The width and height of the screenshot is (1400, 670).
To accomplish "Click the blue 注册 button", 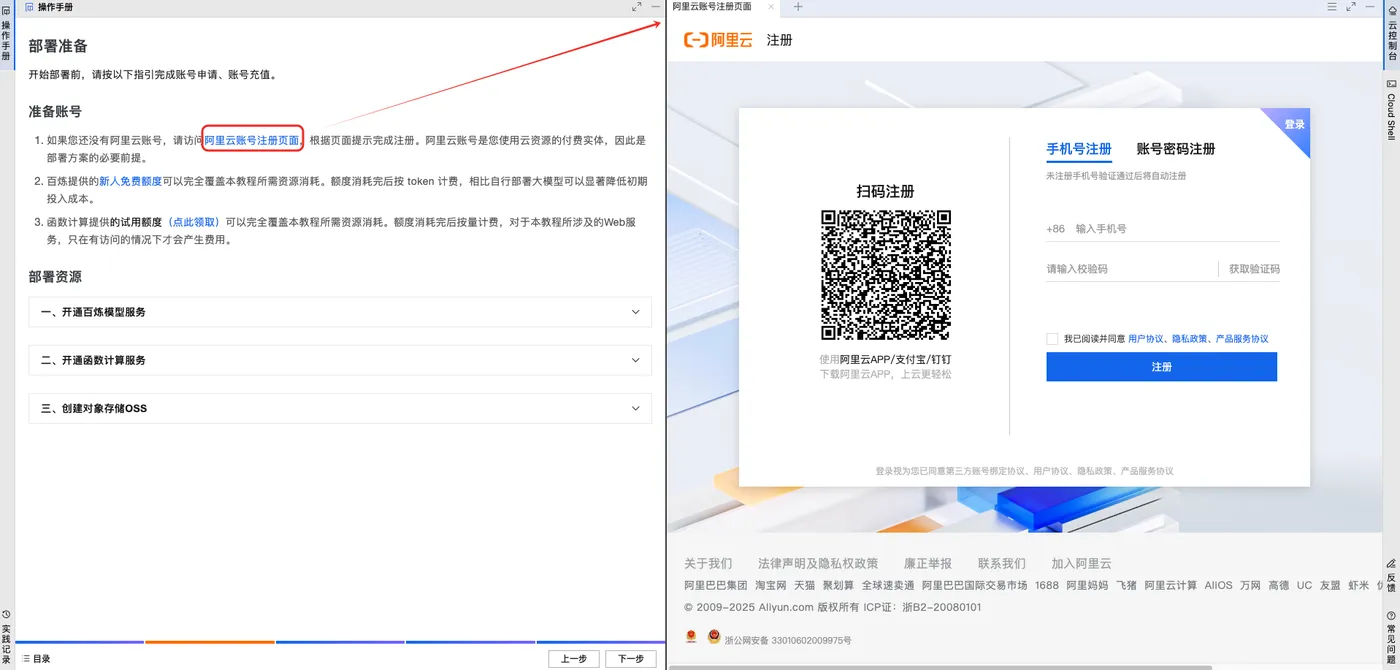I will click(1161, 367).
